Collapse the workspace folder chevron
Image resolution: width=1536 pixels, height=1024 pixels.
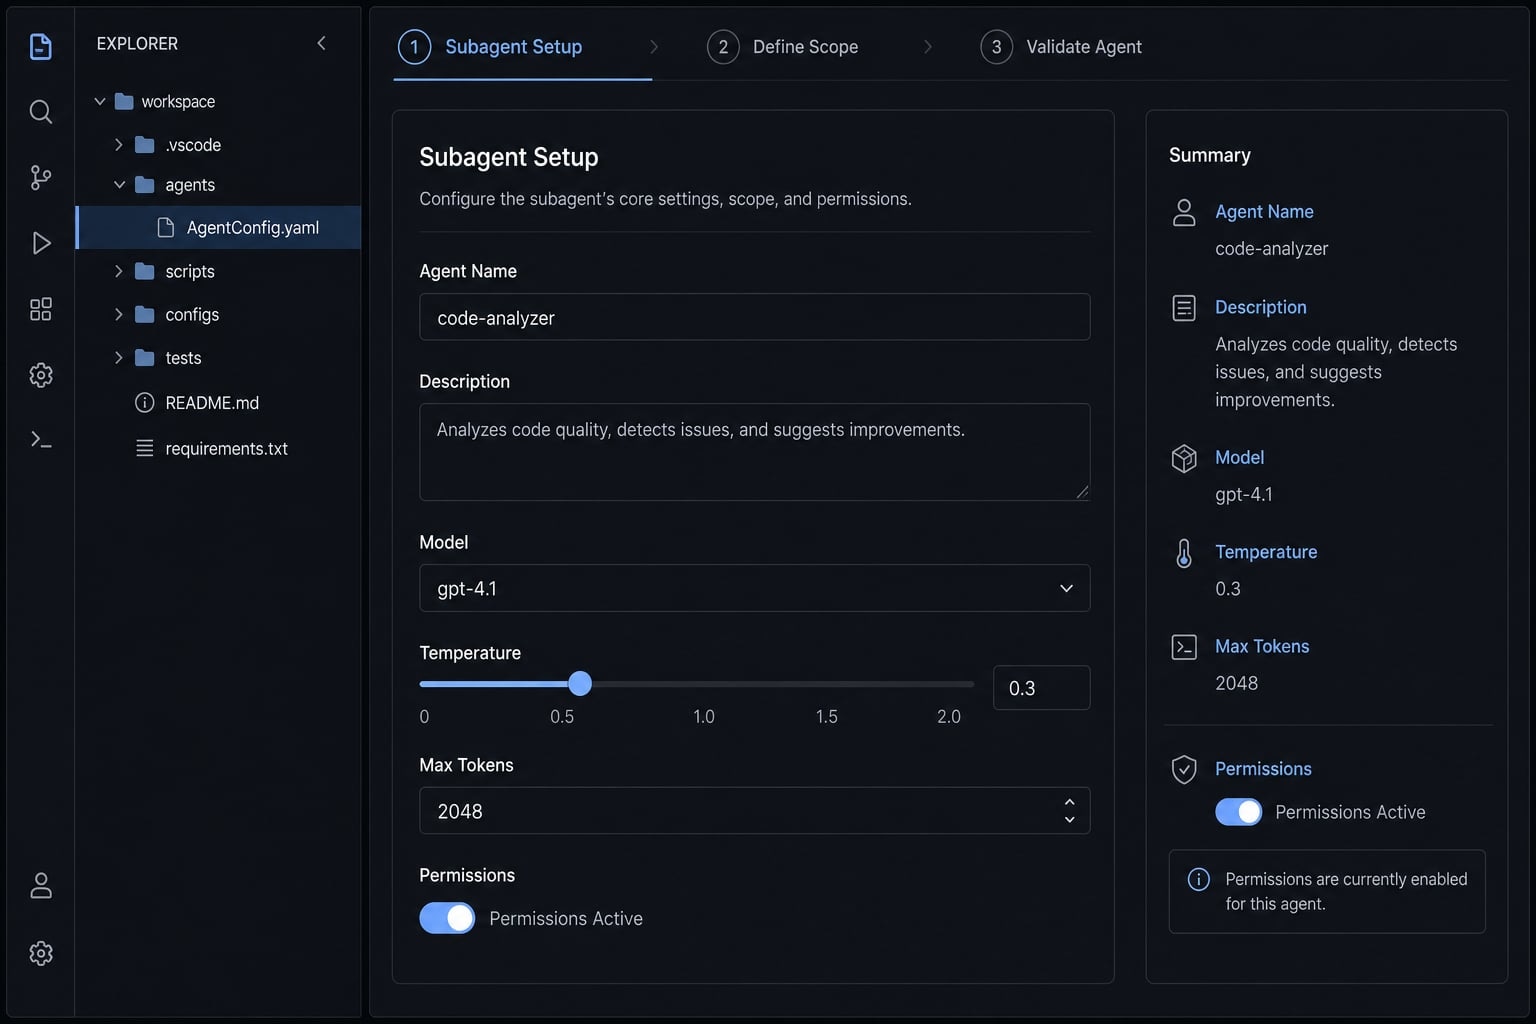(x=100, y=101)
